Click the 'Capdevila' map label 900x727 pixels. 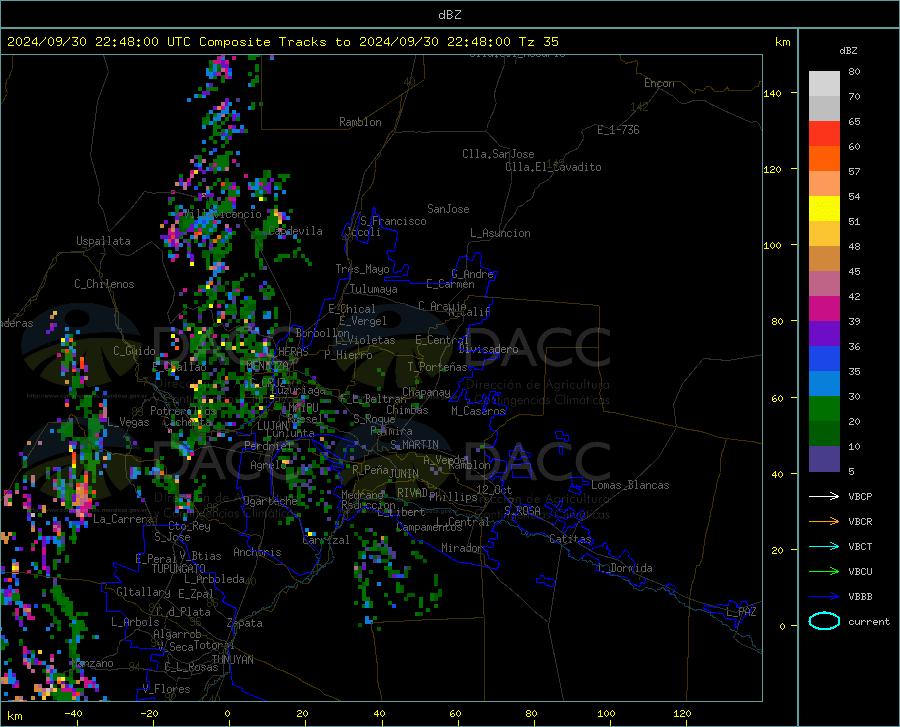click(x=295, y=231)
